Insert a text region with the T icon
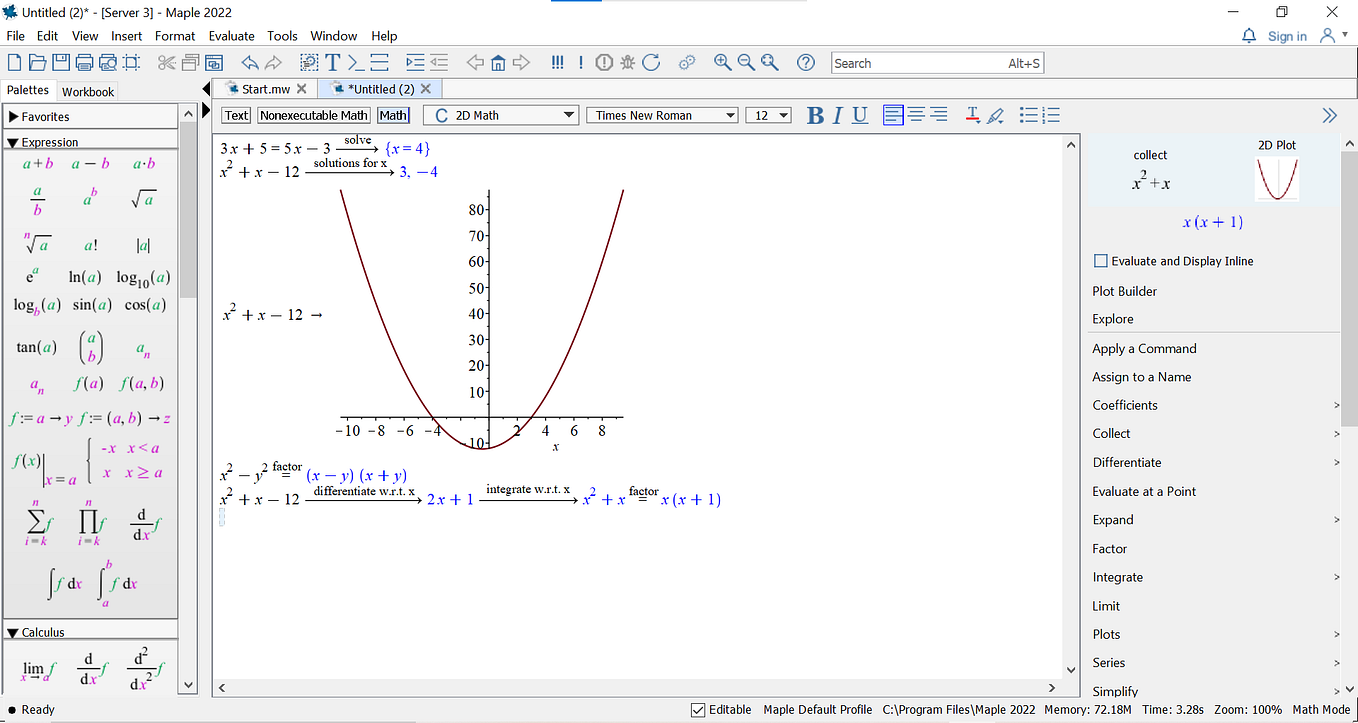This screenshot has width=1358, height=723. tap(333, 63)
